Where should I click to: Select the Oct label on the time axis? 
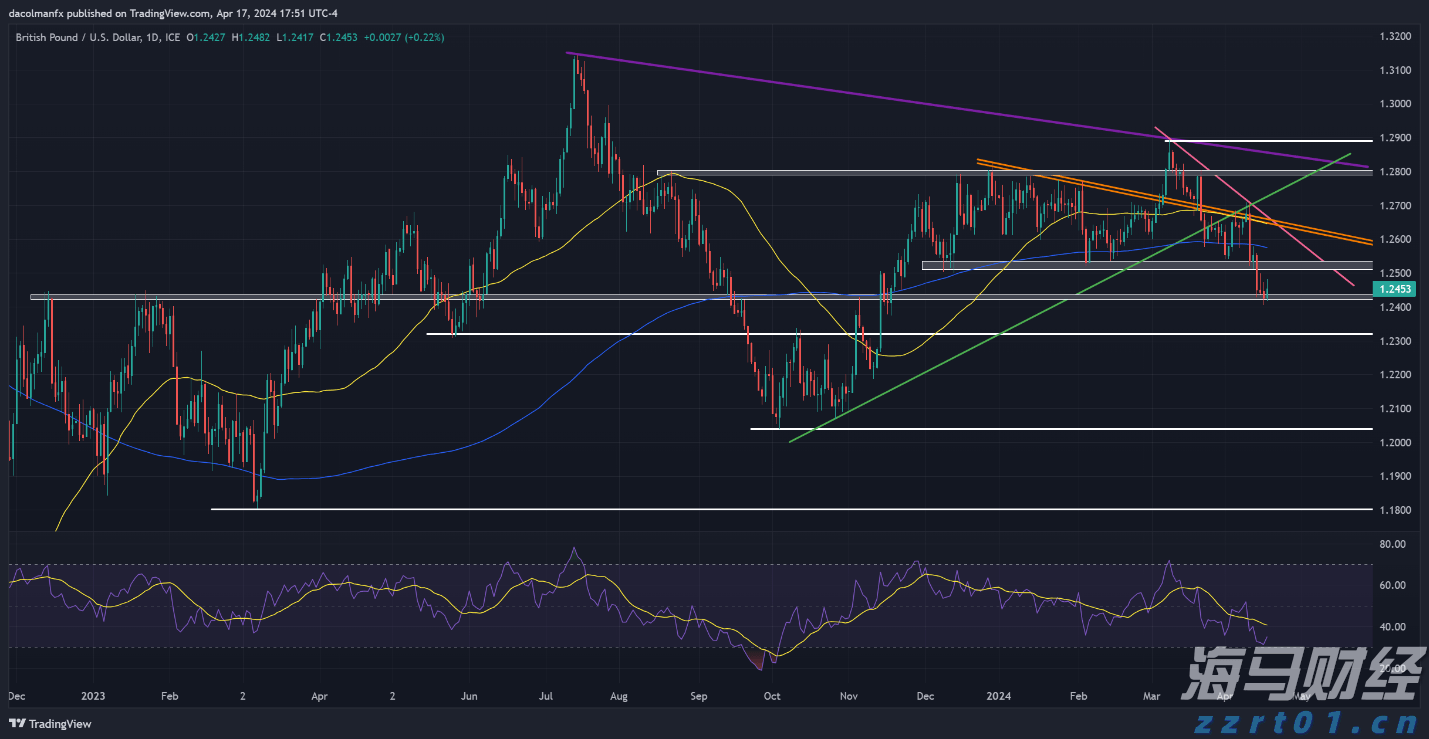click(x=772, y=695)
